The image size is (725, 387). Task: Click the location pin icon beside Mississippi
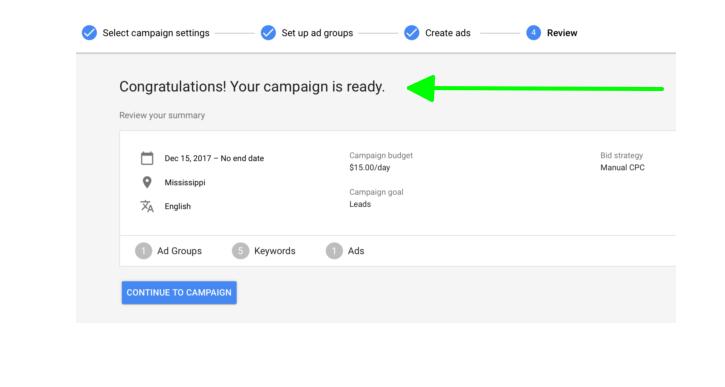tap(147, 182)
